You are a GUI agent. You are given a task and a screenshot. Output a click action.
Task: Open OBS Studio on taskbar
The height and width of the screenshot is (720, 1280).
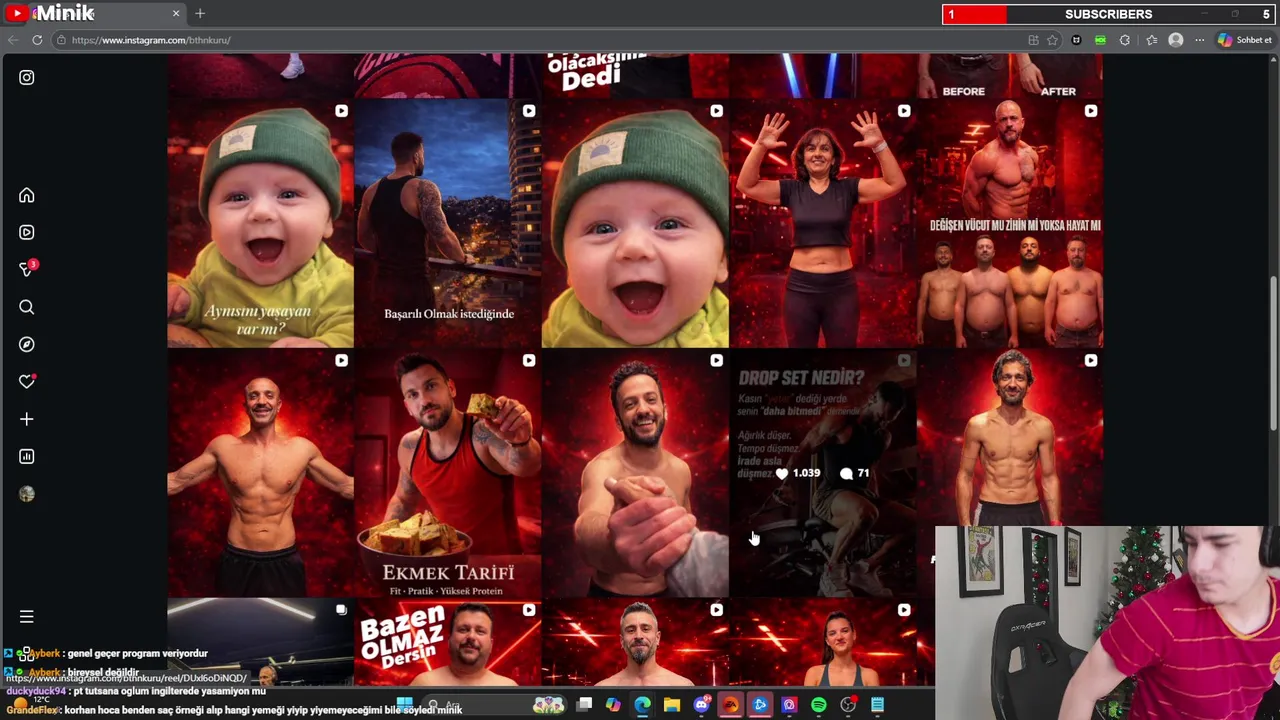[x=849, y=705]
